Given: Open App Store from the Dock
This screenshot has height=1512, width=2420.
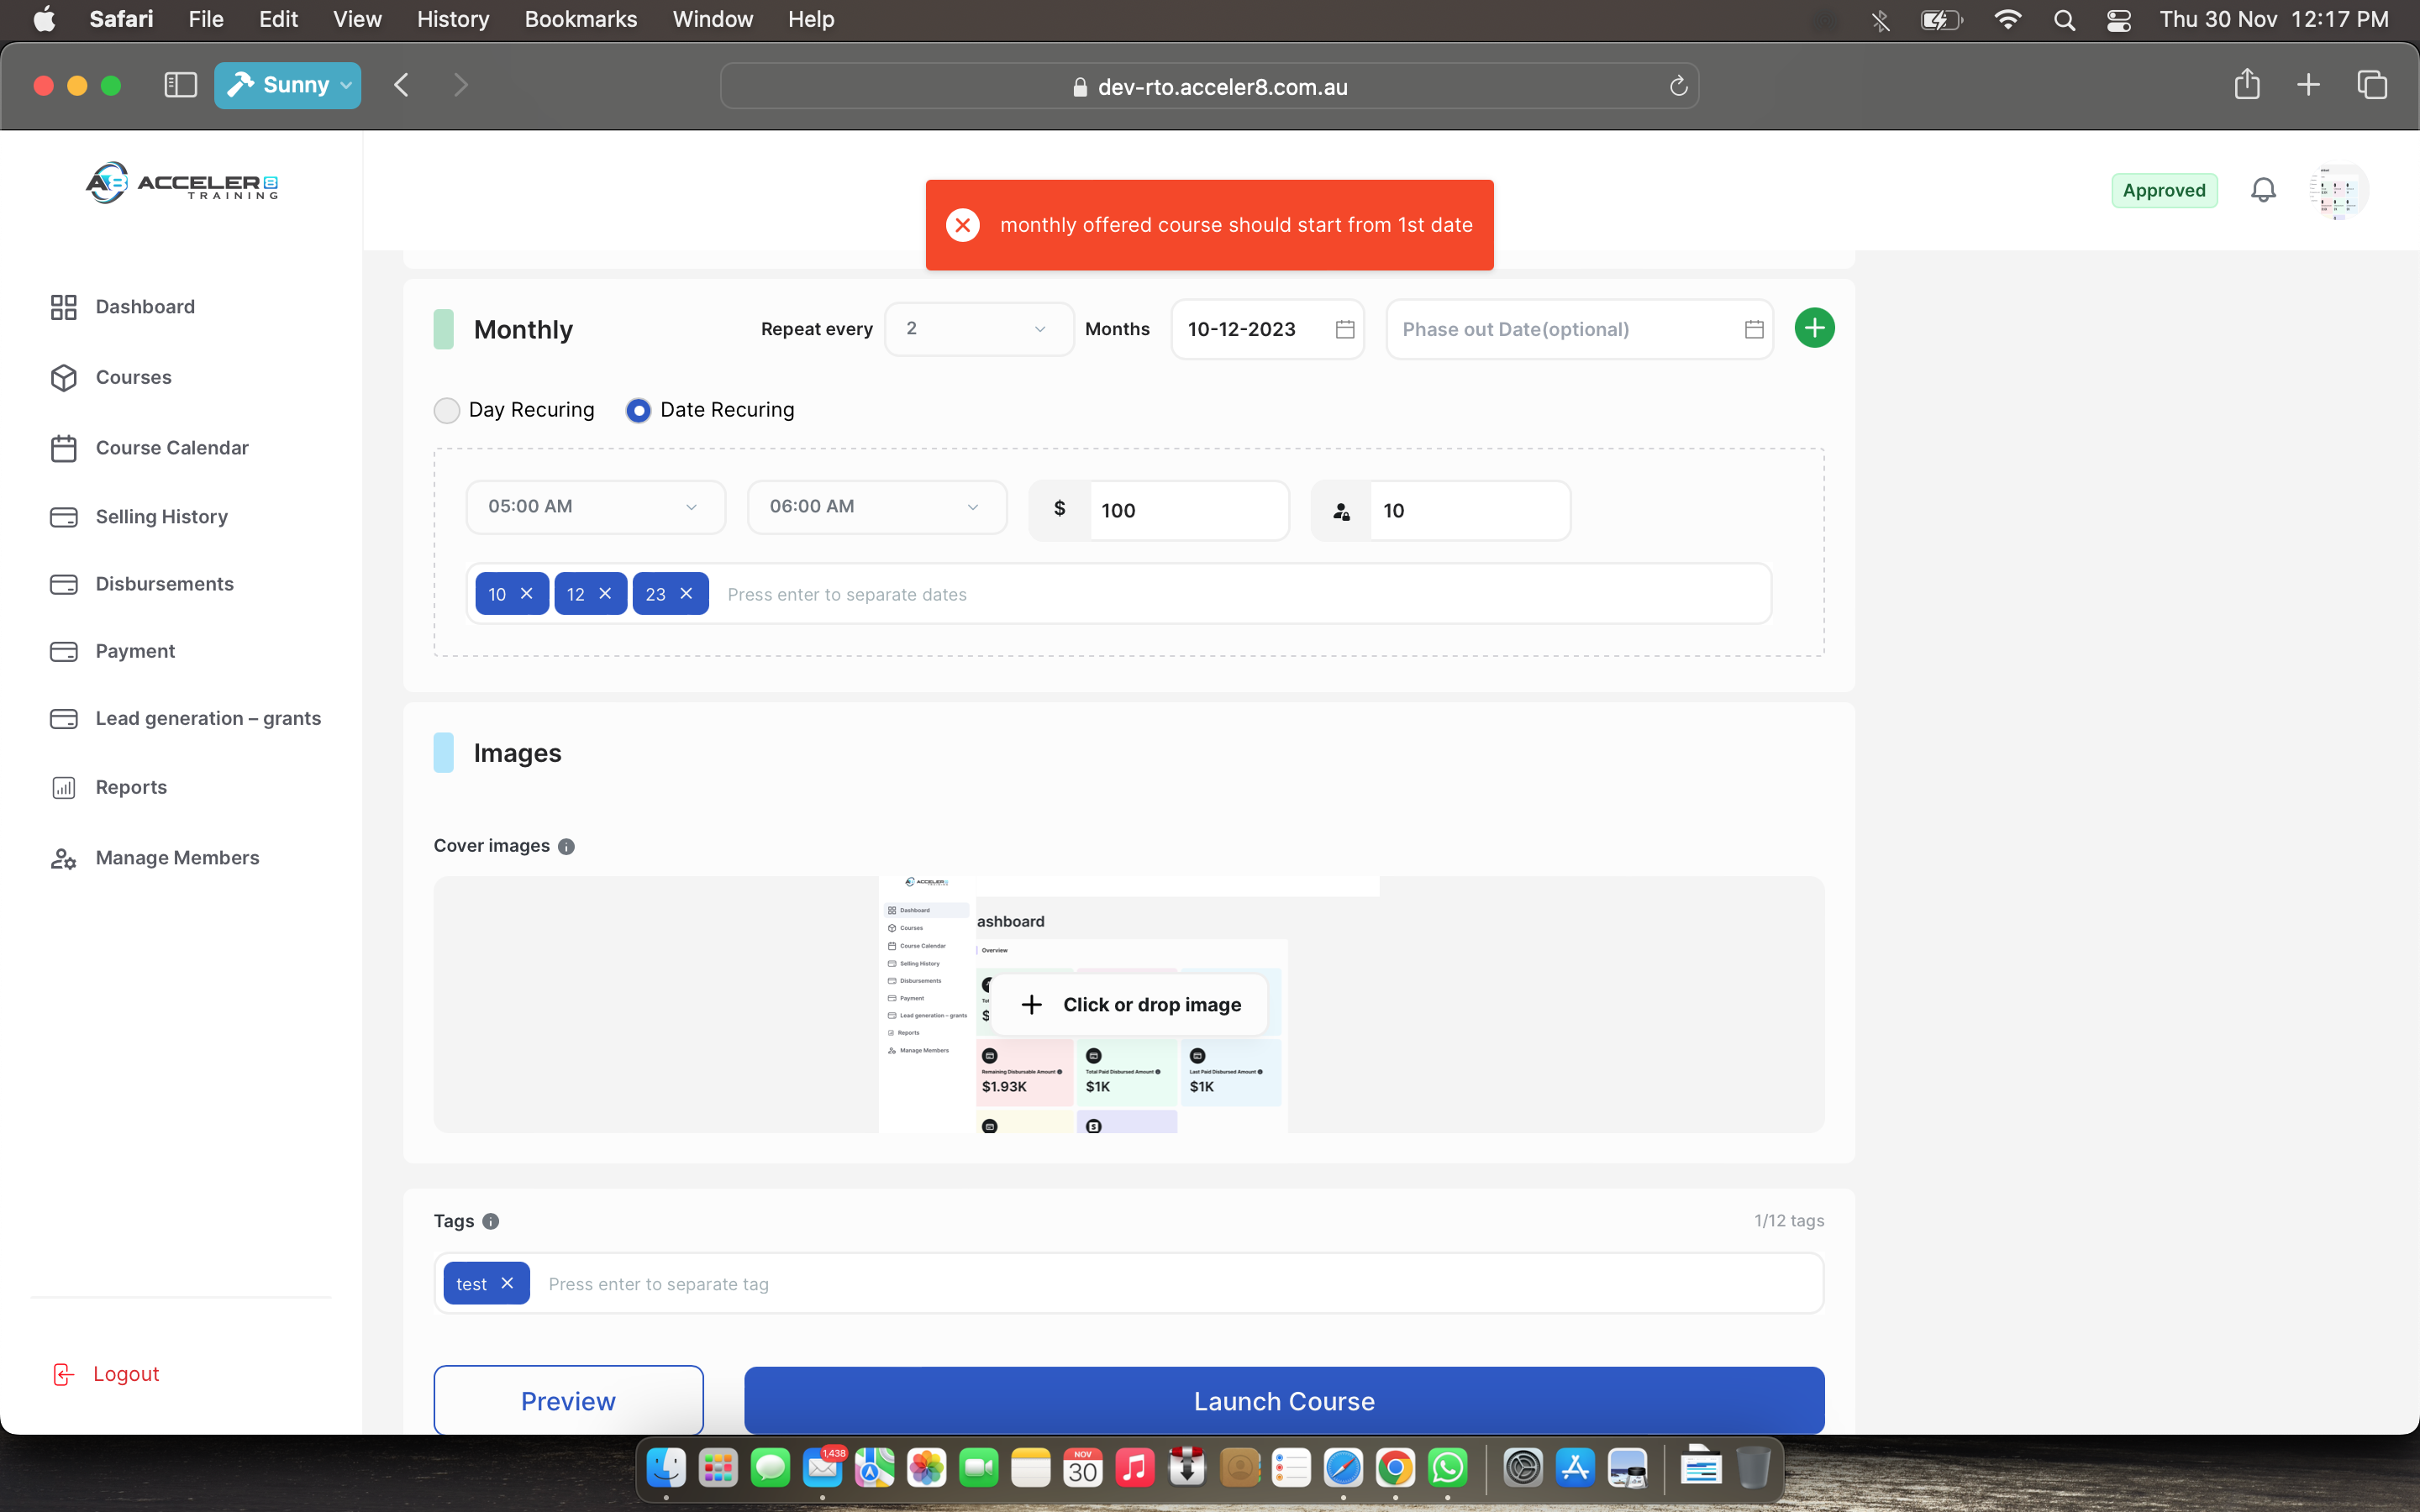Looking at the screenshot, I should (x=1575, y=1468).
